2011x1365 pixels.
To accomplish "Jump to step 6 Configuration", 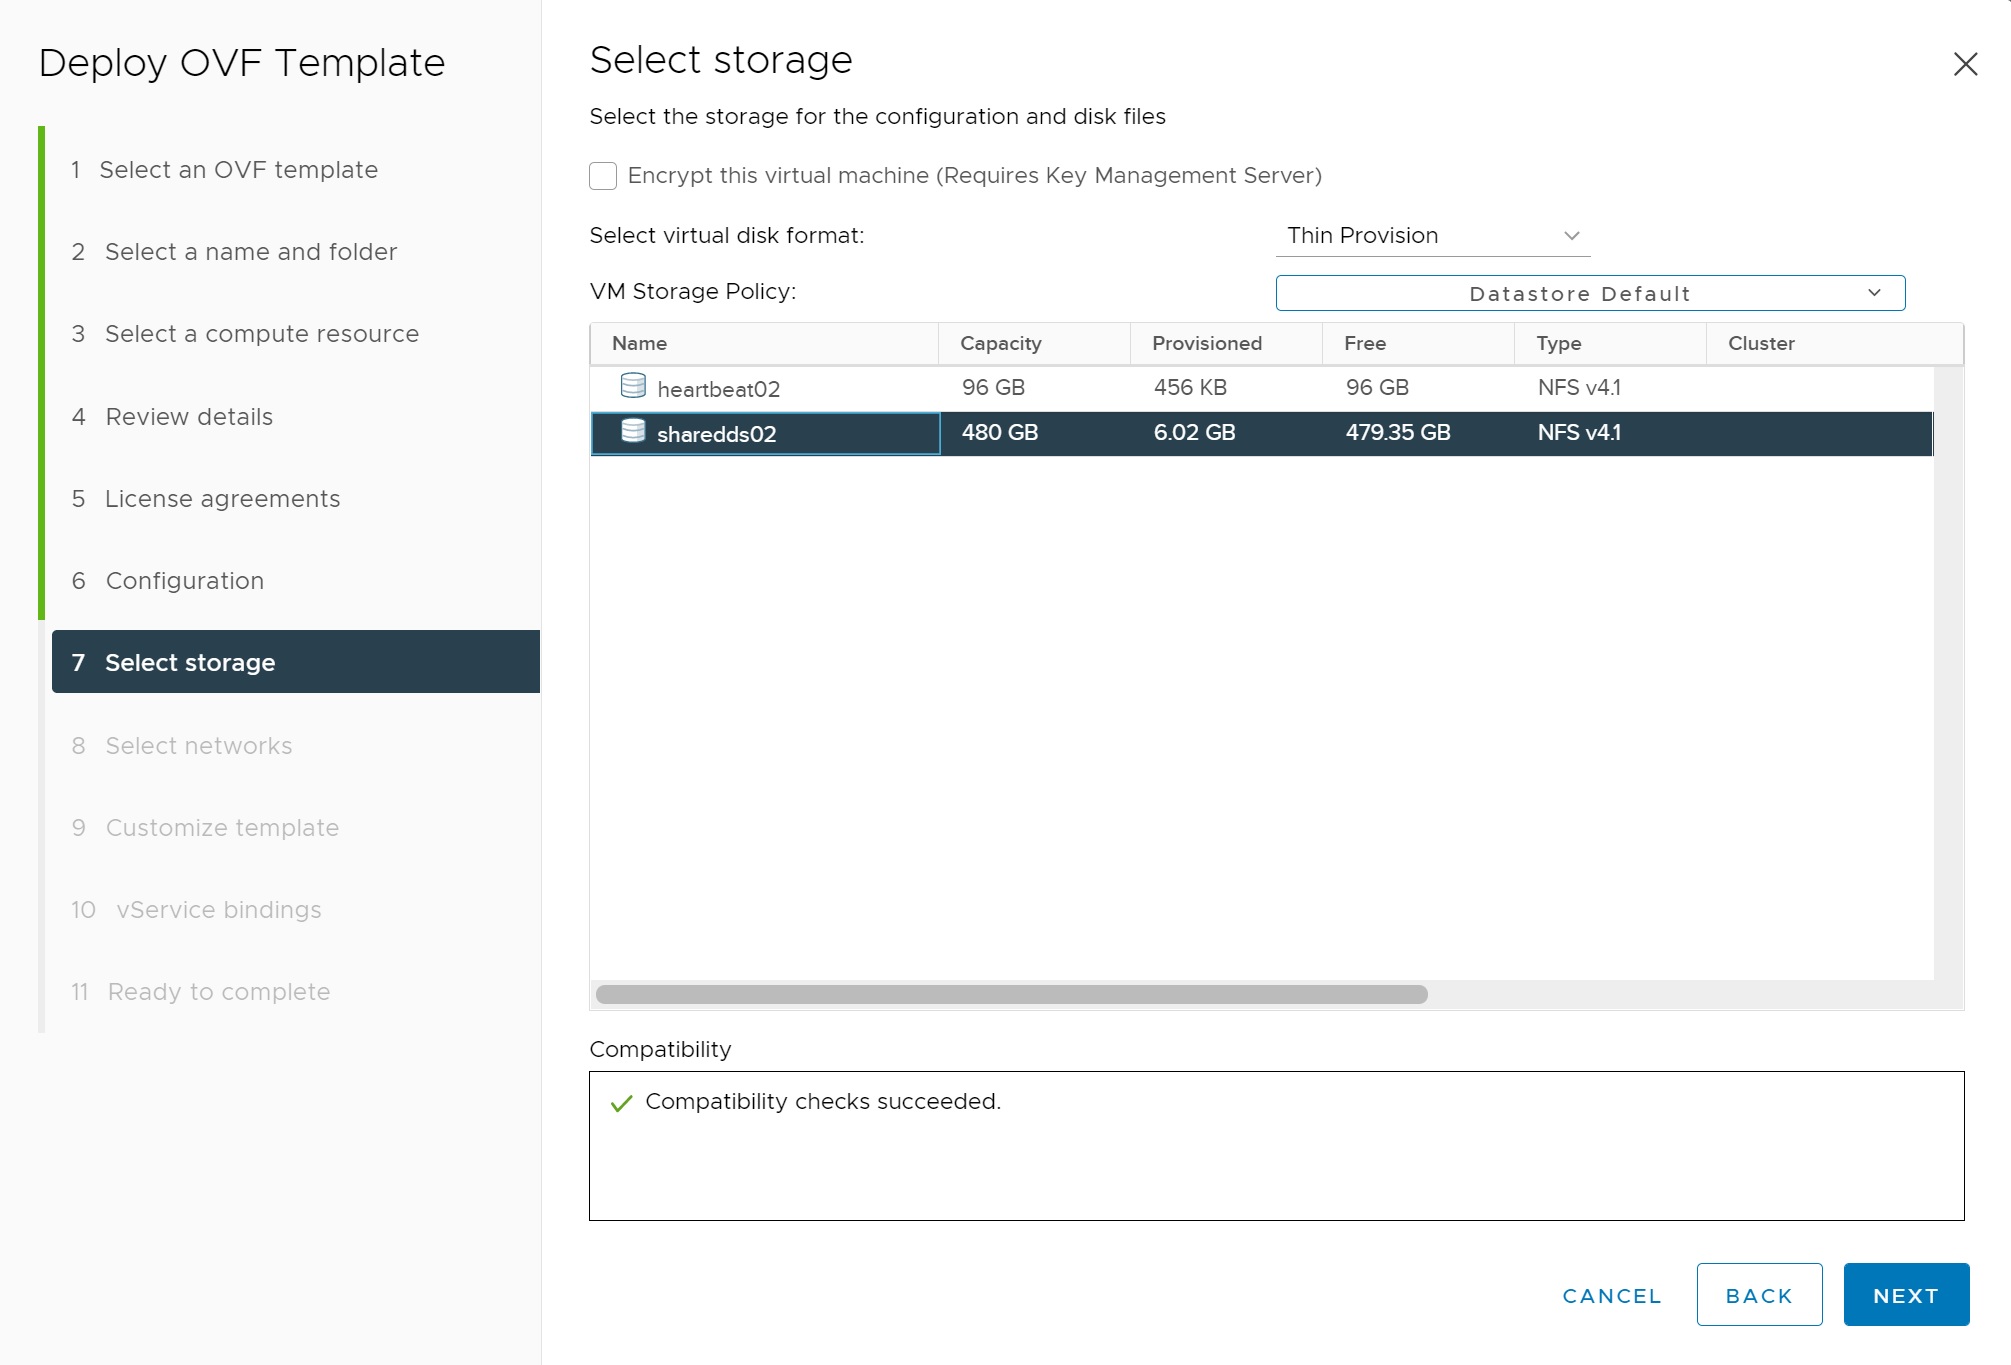I will pos(185,581).
